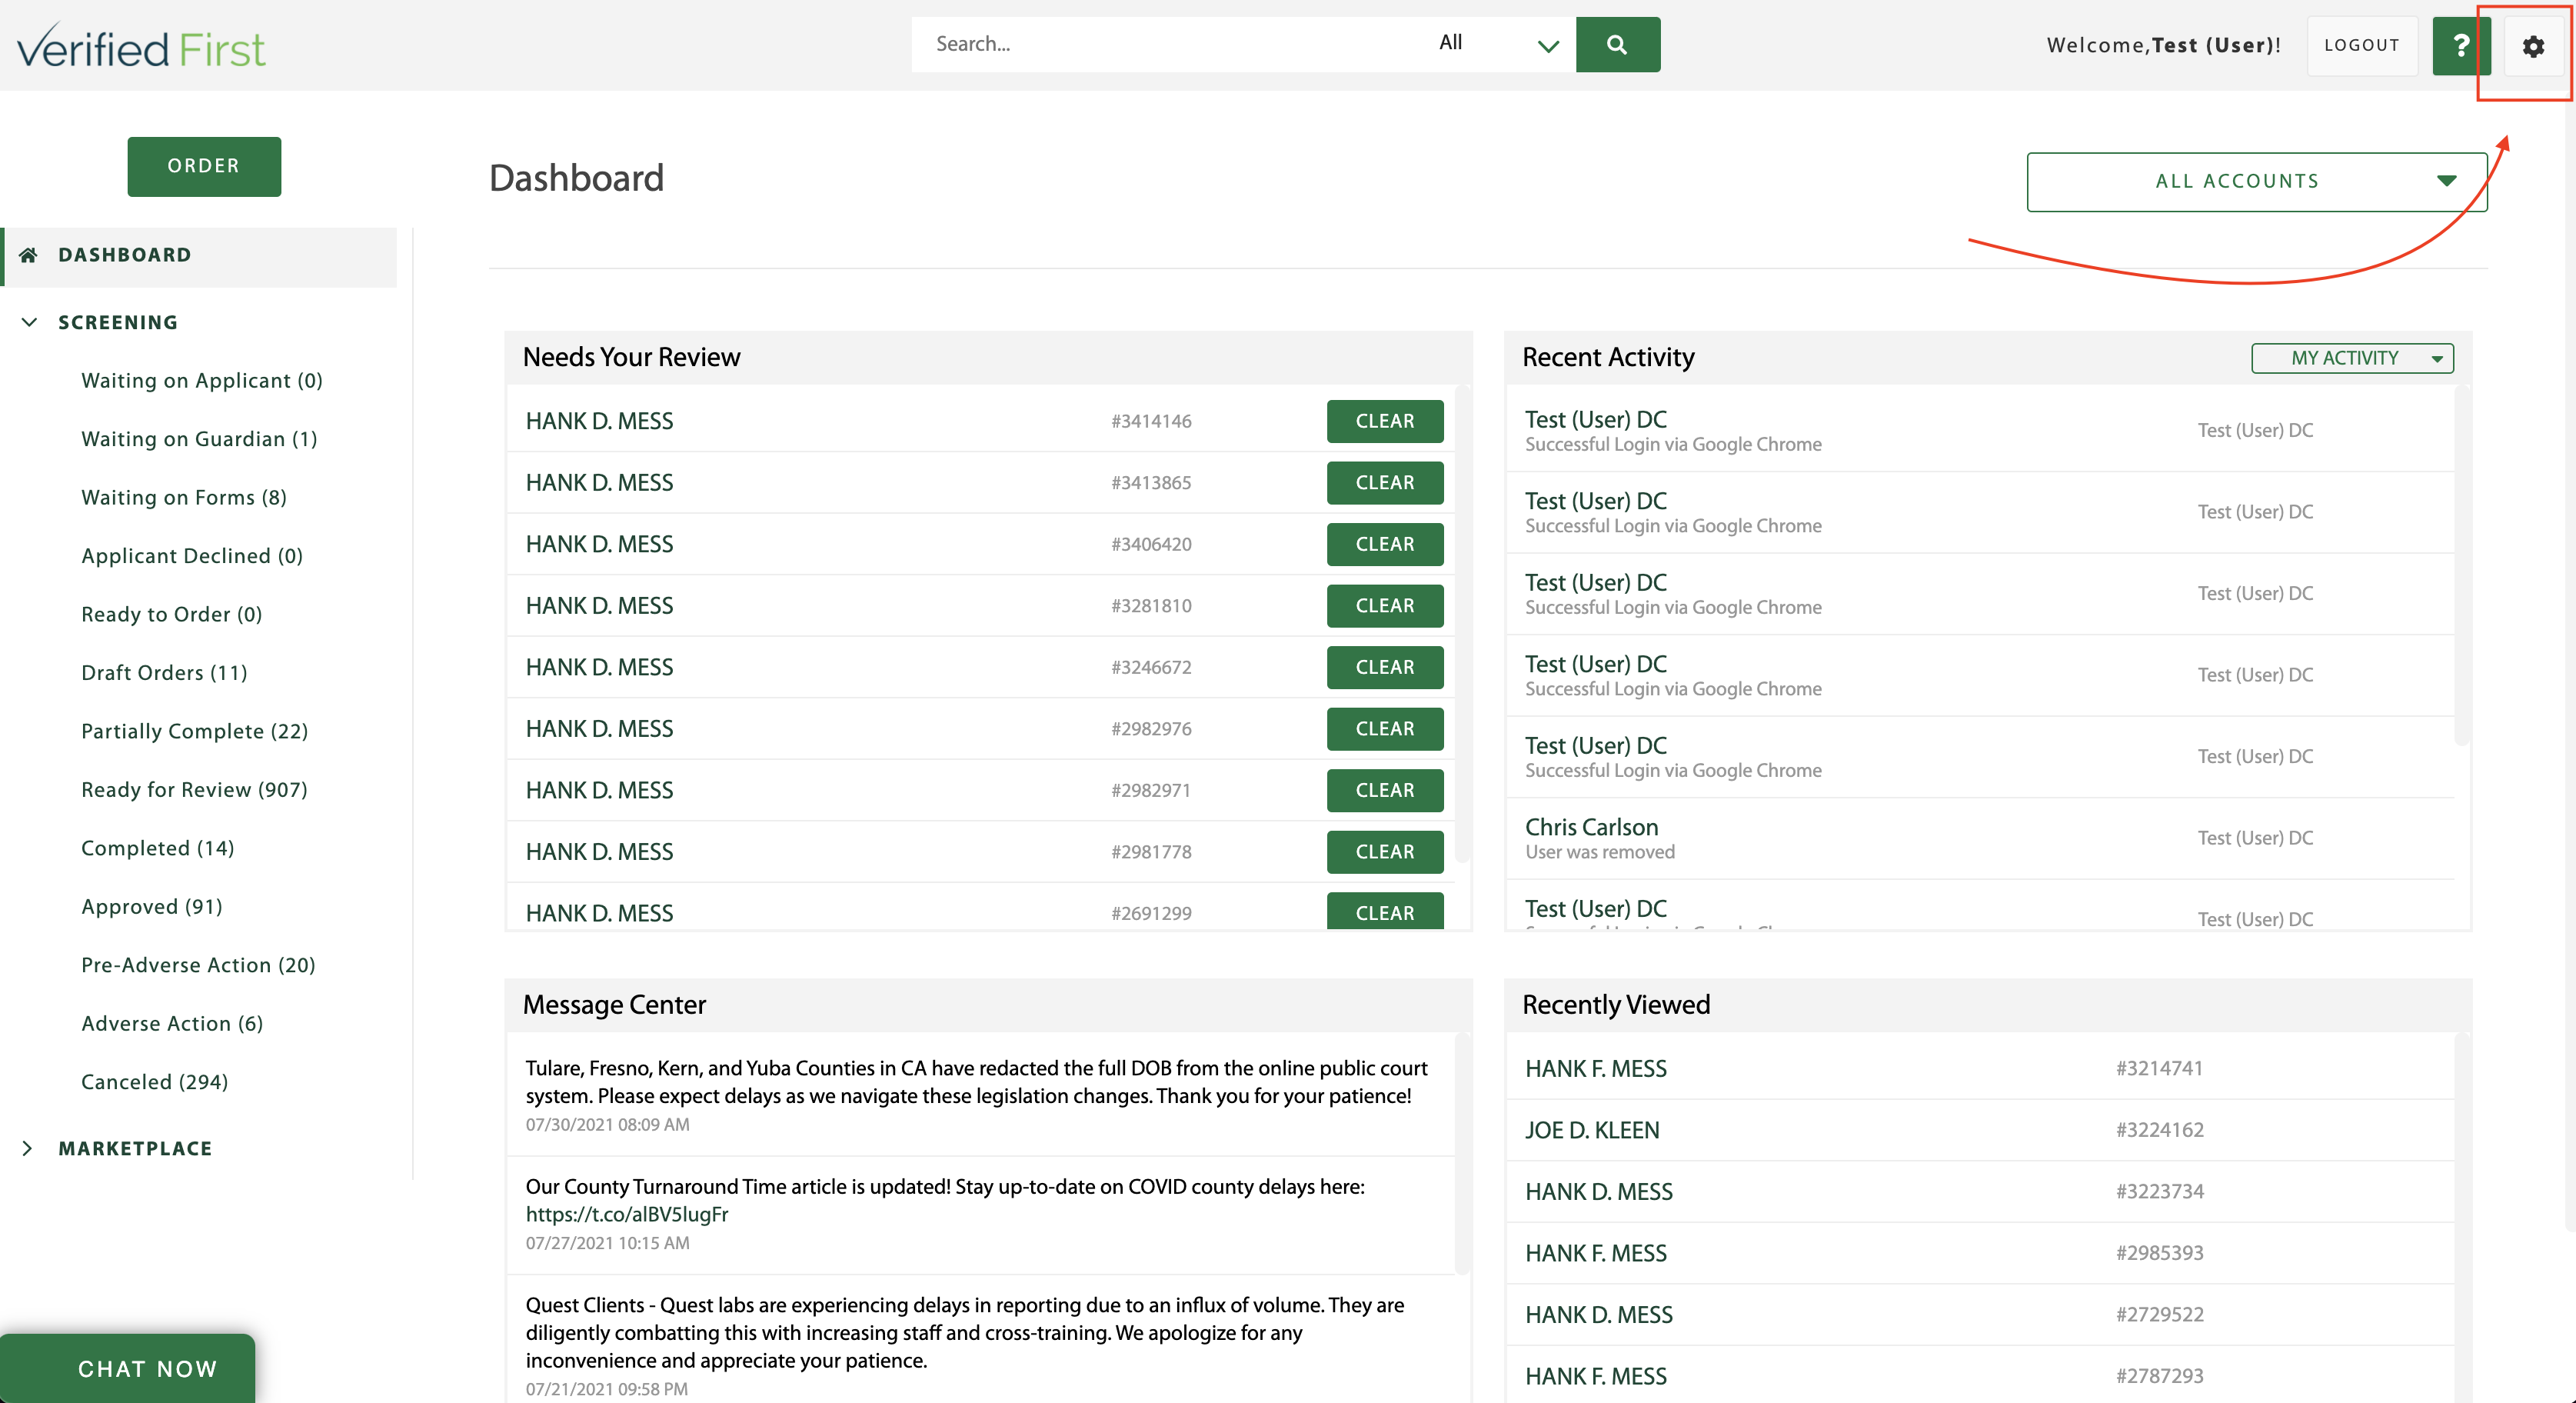
Task: Open Pre-Adverse Action (20)
Action: pyautogui.click(x=198, y=966)
